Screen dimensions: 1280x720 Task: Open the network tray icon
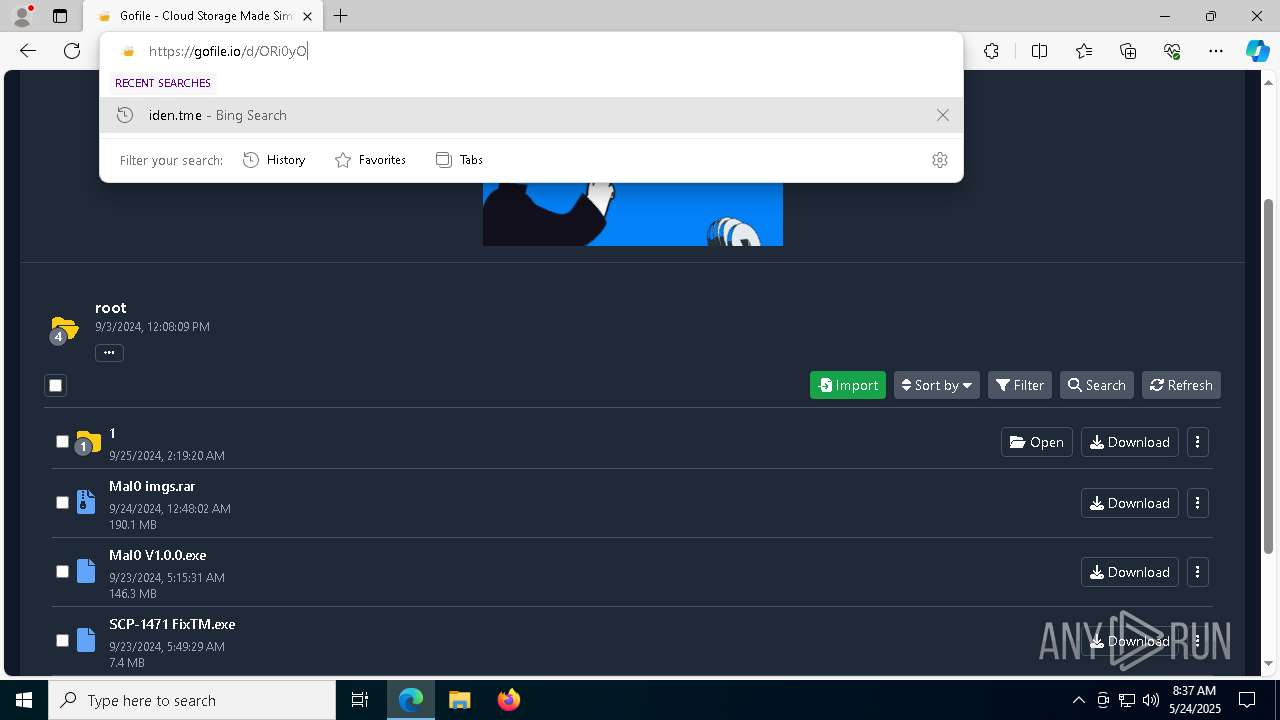coord(1126,700)
